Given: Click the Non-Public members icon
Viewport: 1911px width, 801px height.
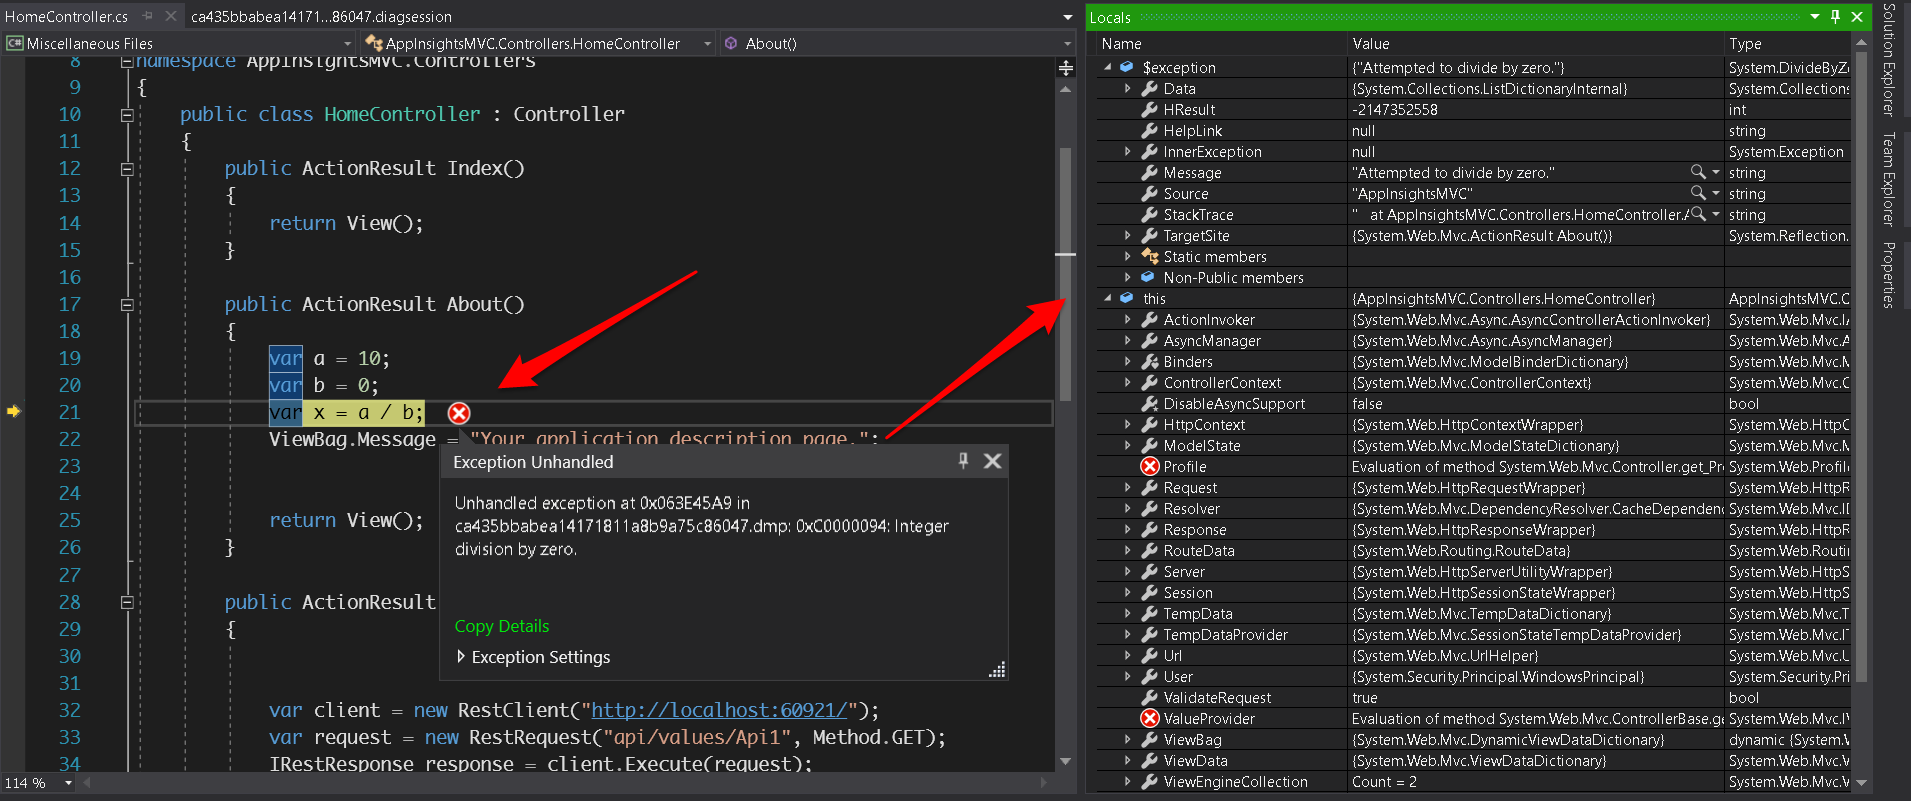Looking at the screenshot, I should (1148, 277).
